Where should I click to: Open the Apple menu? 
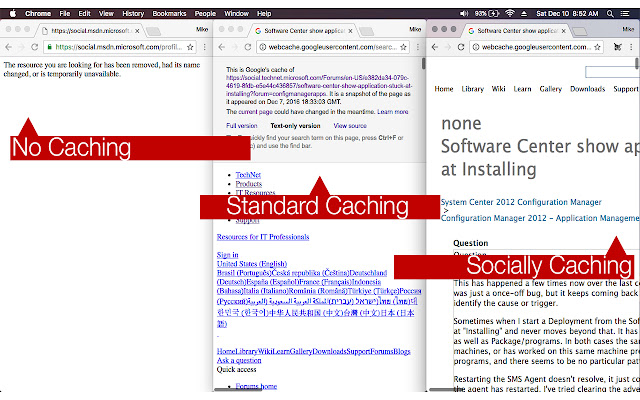[13, 13]
